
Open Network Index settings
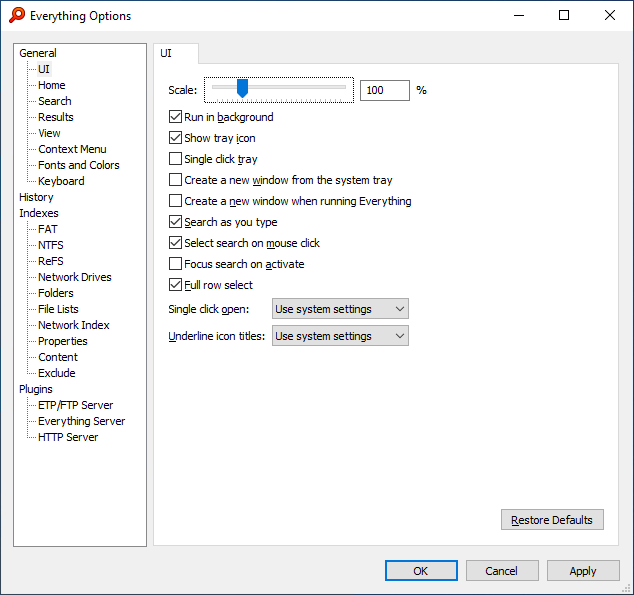click(x=74, y=325)
